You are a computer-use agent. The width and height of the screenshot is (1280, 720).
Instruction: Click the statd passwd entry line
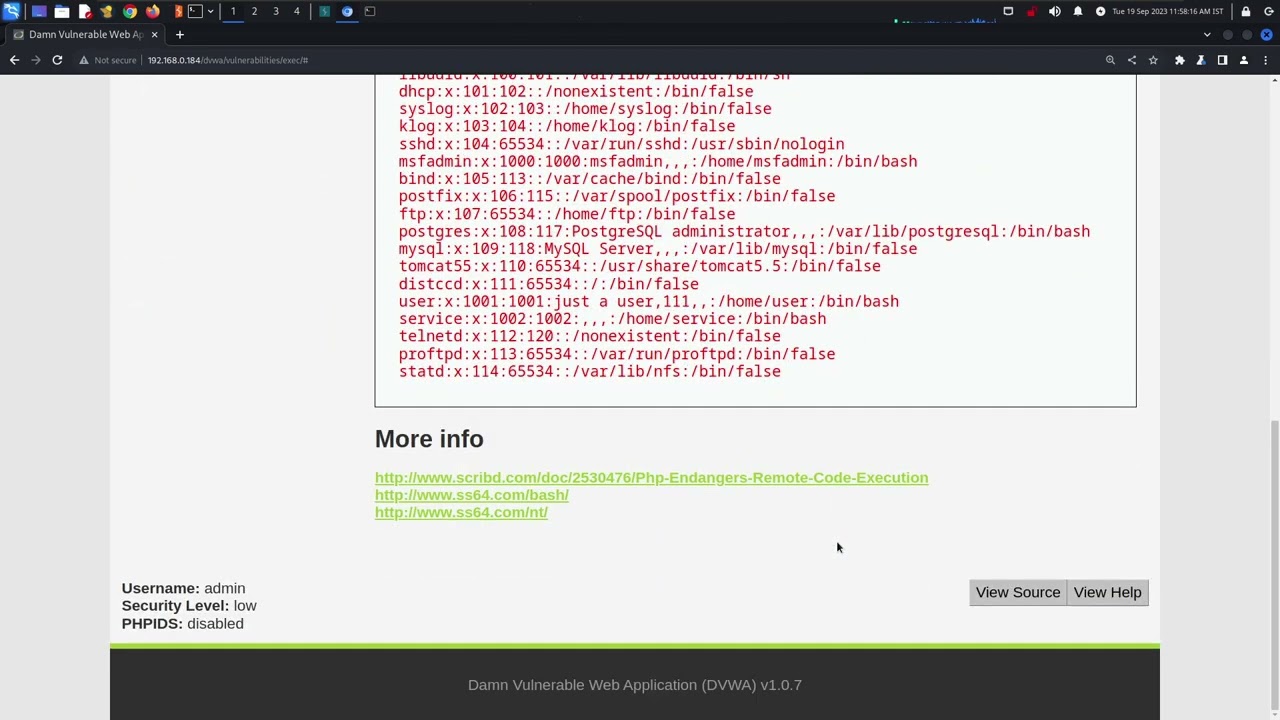[590, 371]
